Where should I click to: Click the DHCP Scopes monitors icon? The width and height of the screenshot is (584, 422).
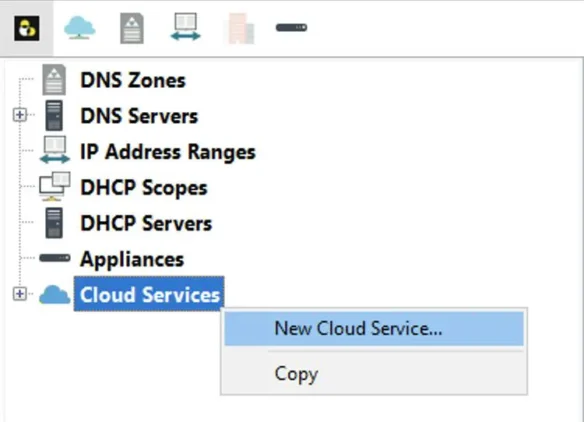pyautogui.click(x=55, y=186)
